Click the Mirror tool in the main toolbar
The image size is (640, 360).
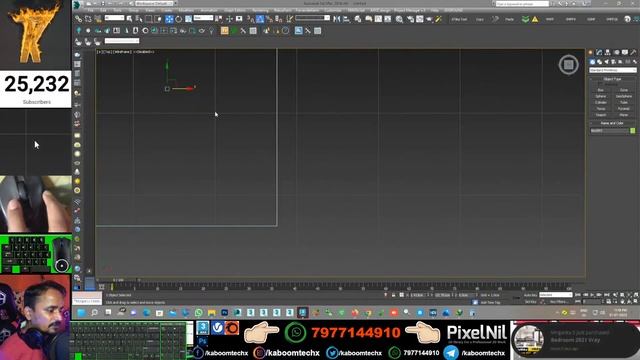pyautogui.click(x=337, y=19)
